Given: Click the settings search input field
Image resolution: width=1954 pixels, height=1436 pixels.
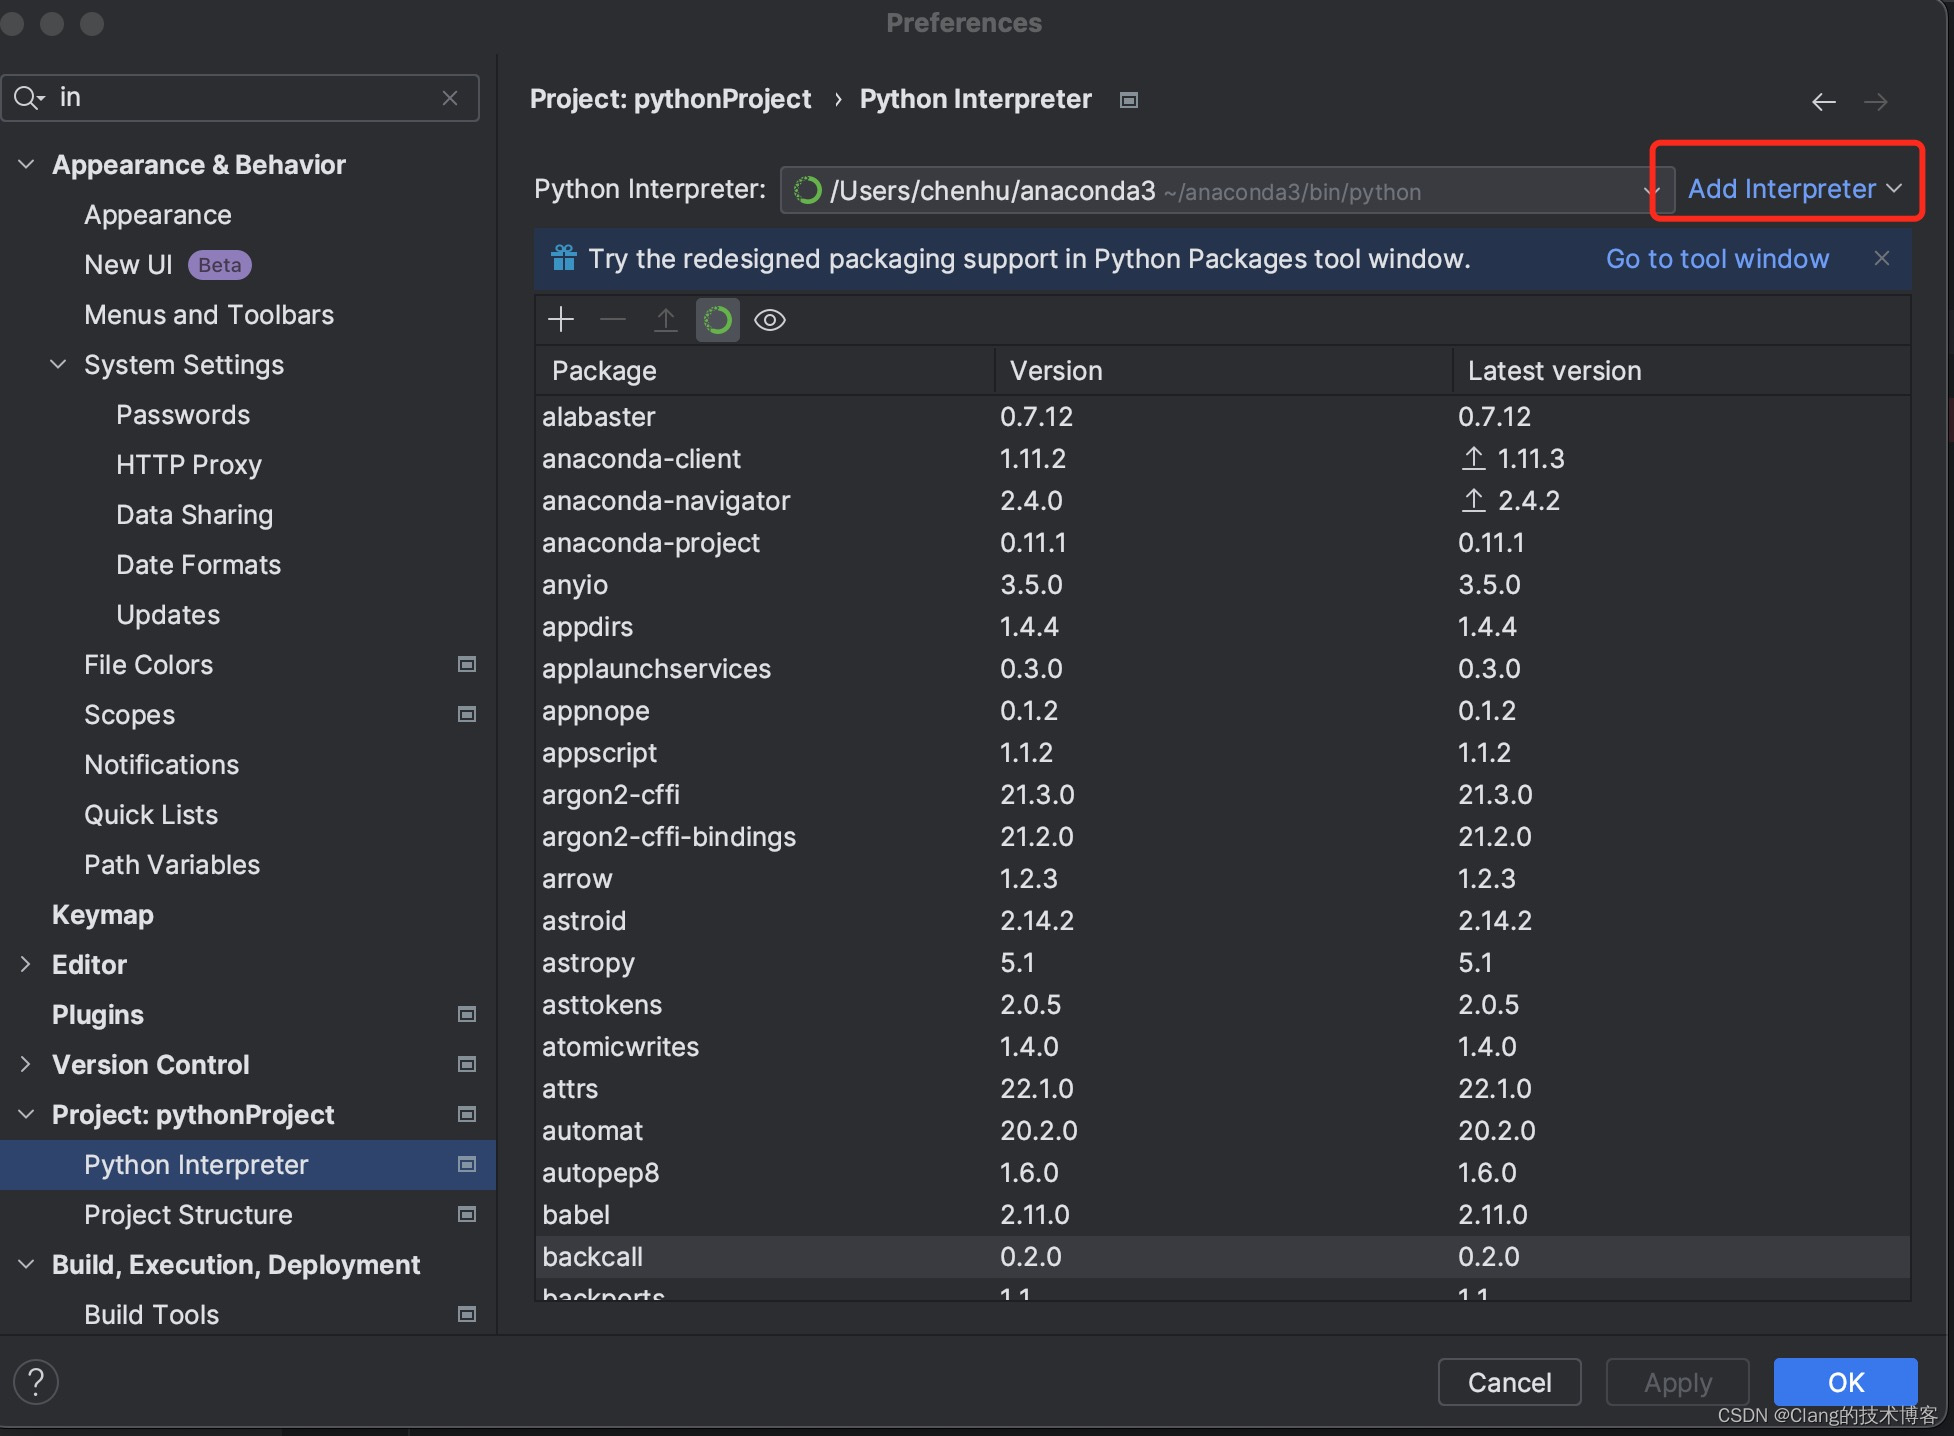Looking at the screenshot, I should pyautogui.click(x=240, y=98).
